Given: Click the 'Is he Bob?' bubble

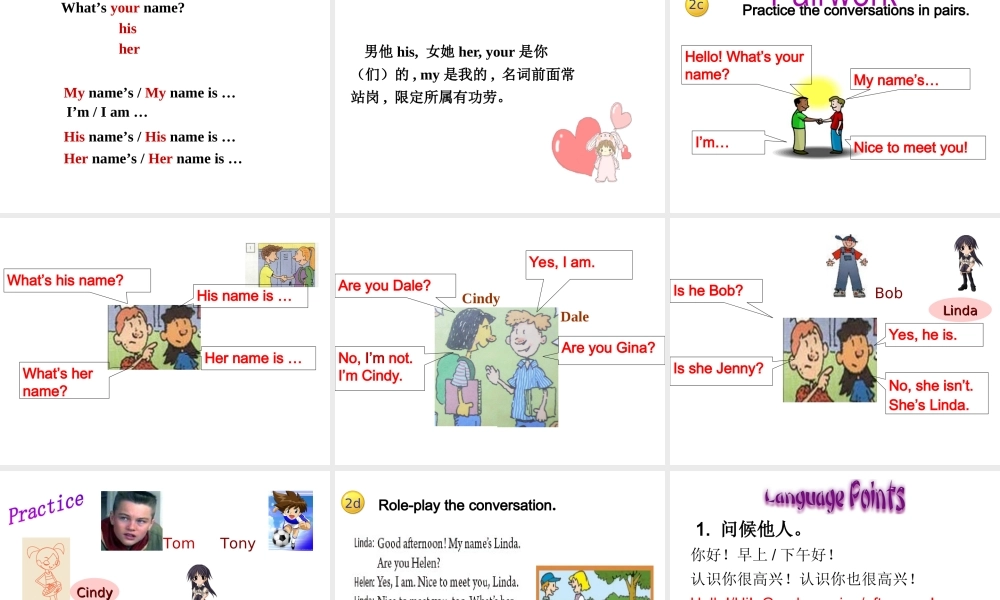Looking at the screenshot, I should pyautogui.click(x=716, y=291).
